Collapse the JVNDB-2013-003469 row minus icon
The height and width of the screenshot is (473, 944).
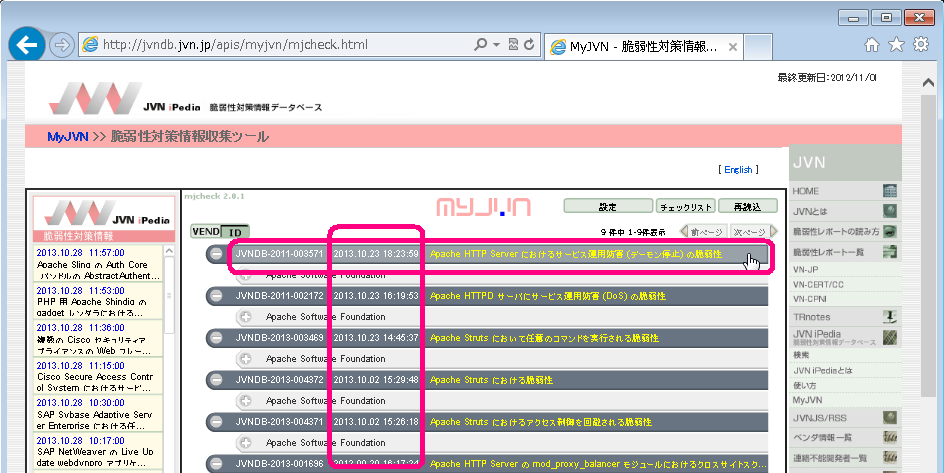pos(216,338)
